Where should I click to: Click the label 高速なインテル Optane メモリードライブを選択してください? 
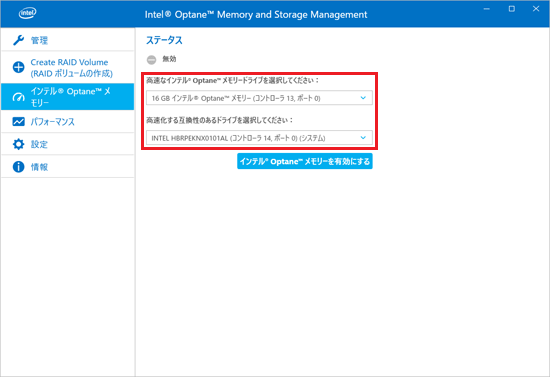(x=233, y=80)
